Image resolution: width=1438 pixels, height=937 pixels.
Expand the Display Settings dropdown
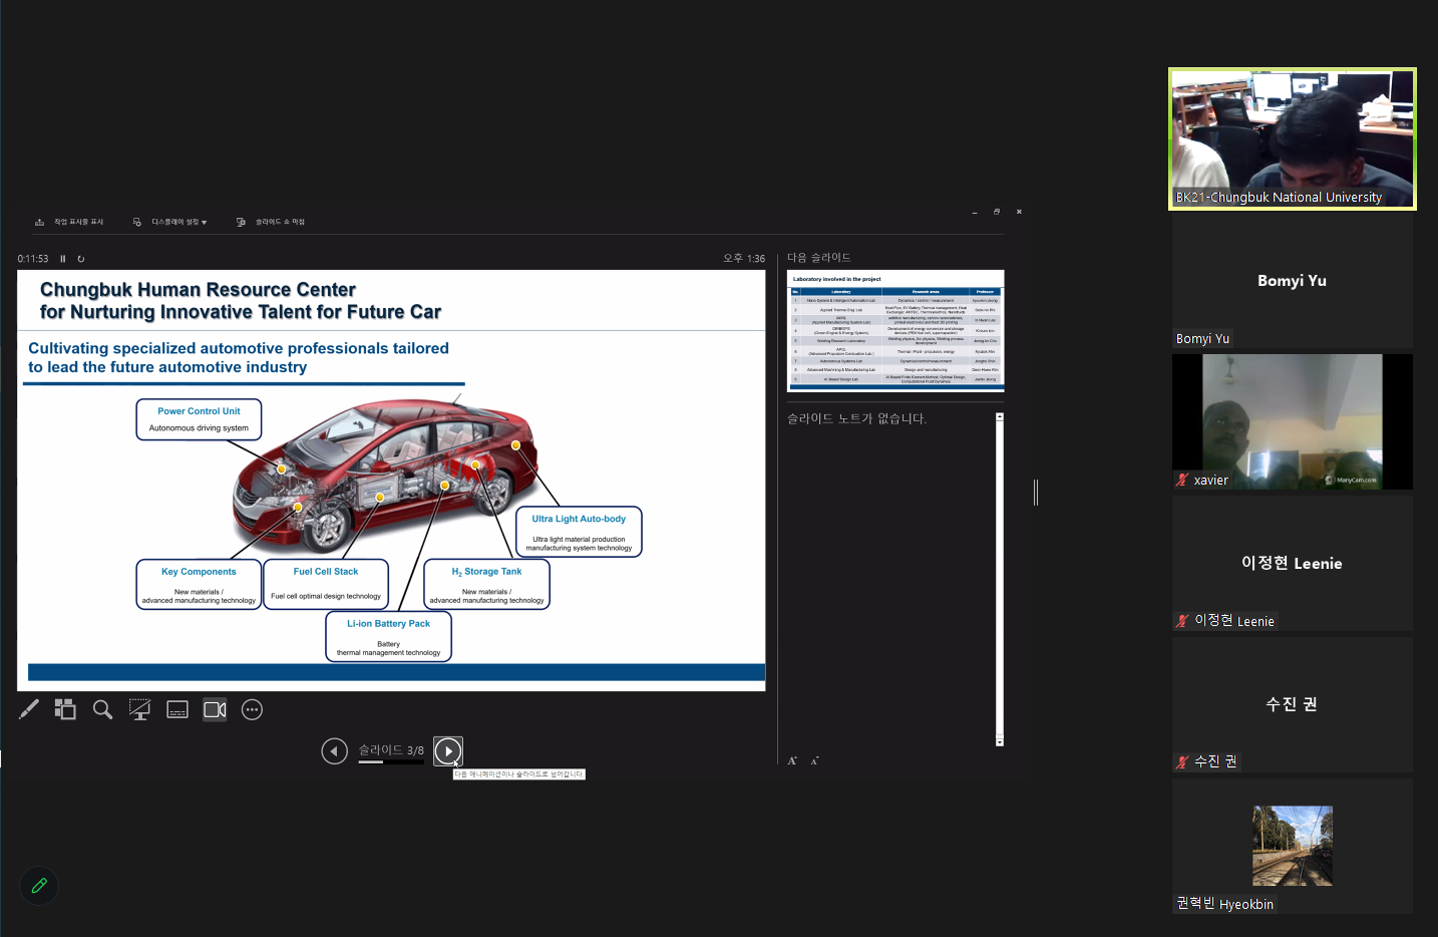170,222
